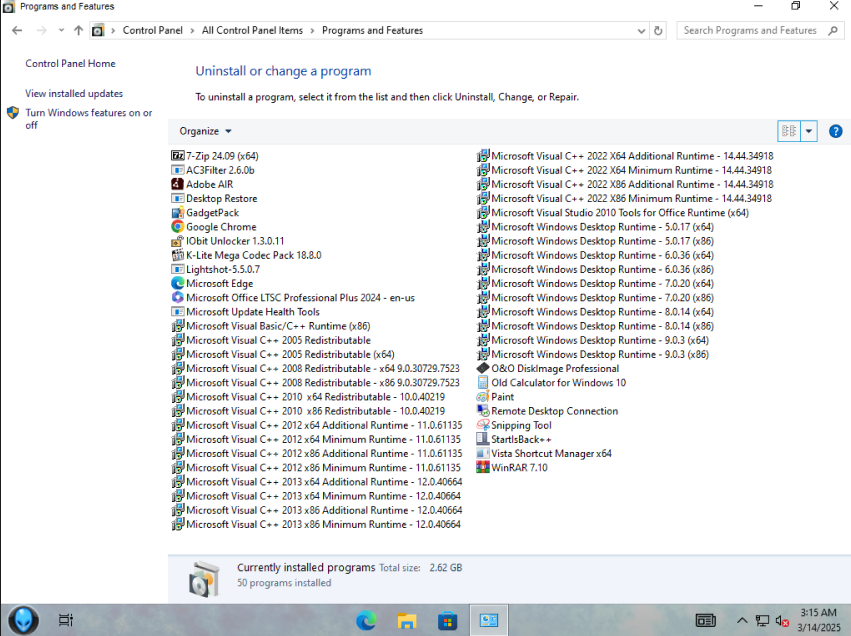851x636 pixels.
Task: Open File Explorer from the taskbar
Action: pos(407,620)
